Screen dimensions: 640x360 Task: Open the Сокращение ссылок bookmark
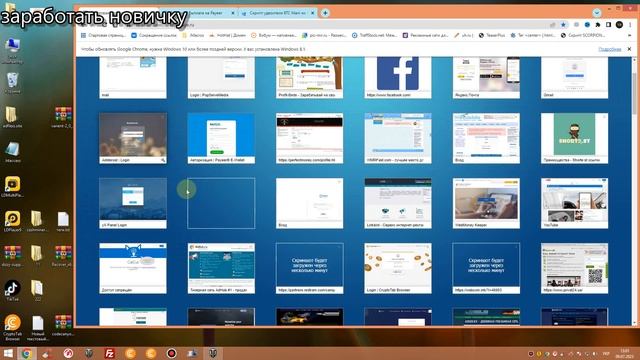pos(154,36)
